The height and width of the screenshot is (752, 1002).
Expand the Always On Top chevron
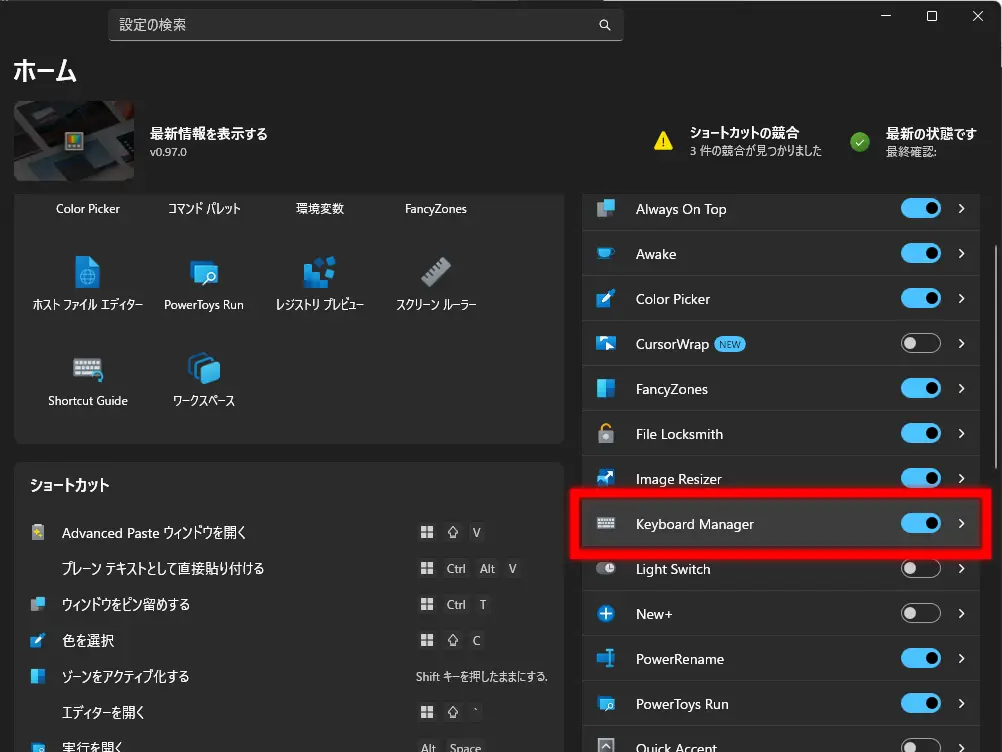click(961, 209)
